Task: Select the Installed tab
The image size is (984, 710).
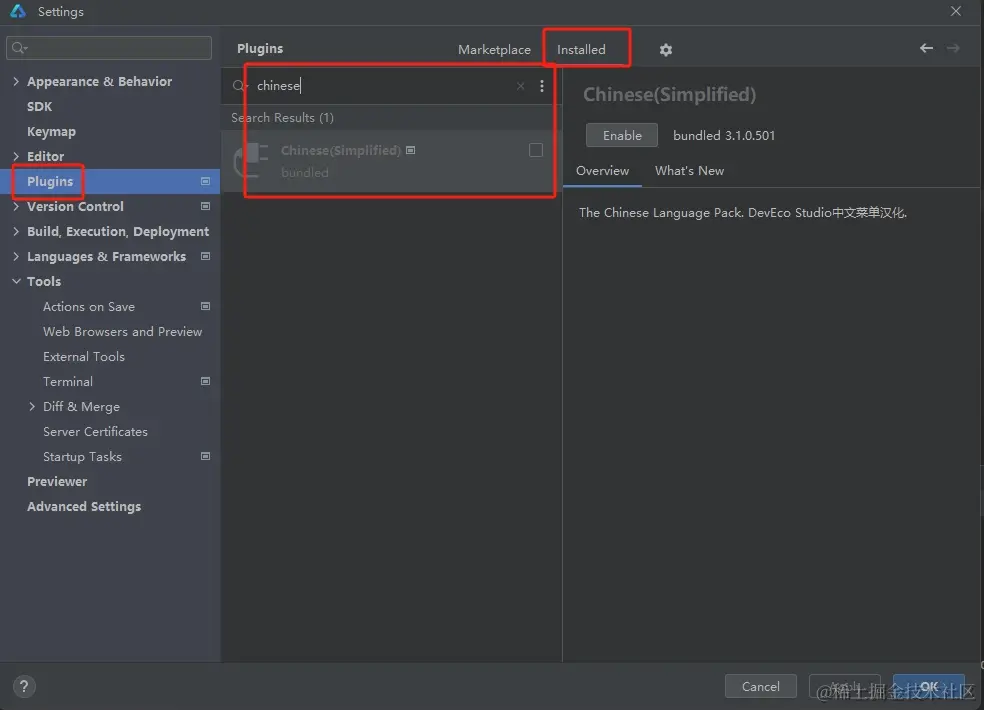Action: 581,50
